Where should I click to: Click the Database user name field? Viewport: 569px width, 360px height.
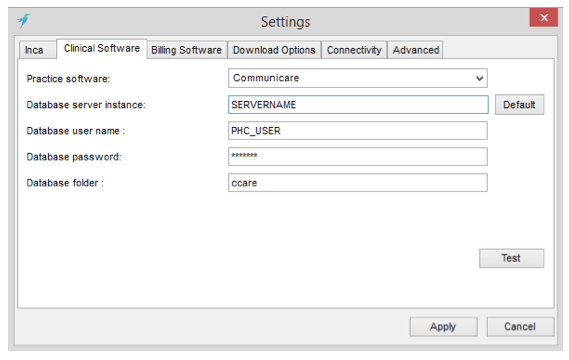[x=358, y=131]
